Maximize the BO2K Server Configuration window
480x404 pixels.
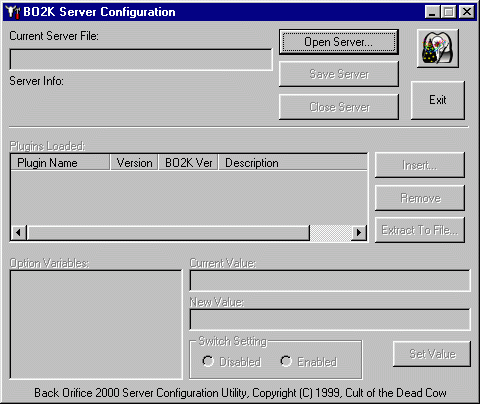(448, 12)
